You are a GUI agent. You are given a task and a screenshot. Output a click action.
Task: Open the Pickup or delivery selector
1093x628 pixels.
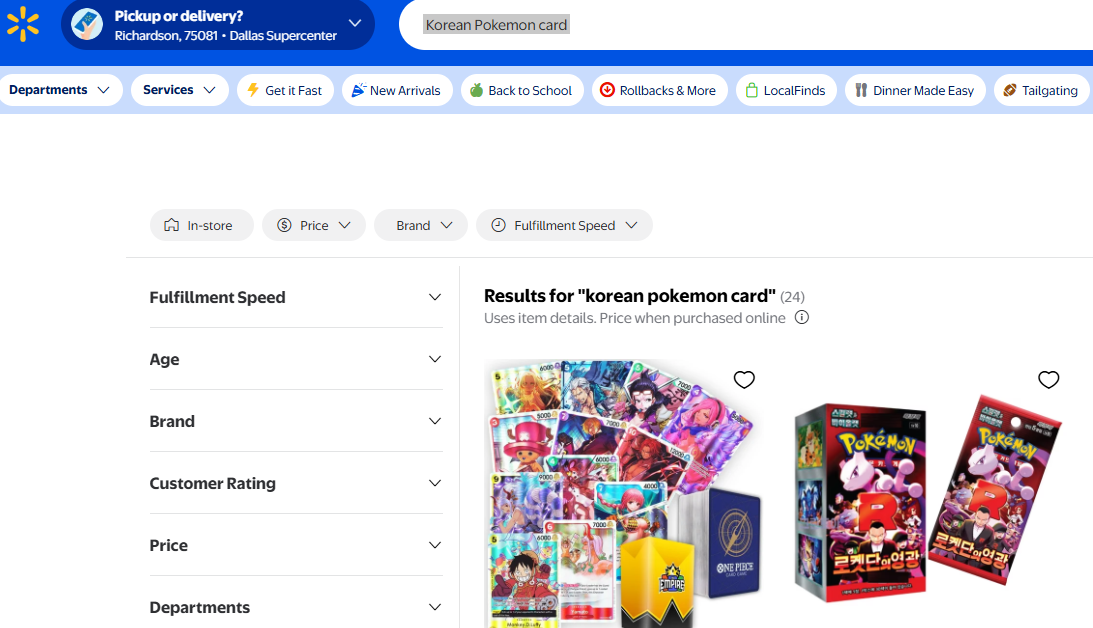coord(217,24)
